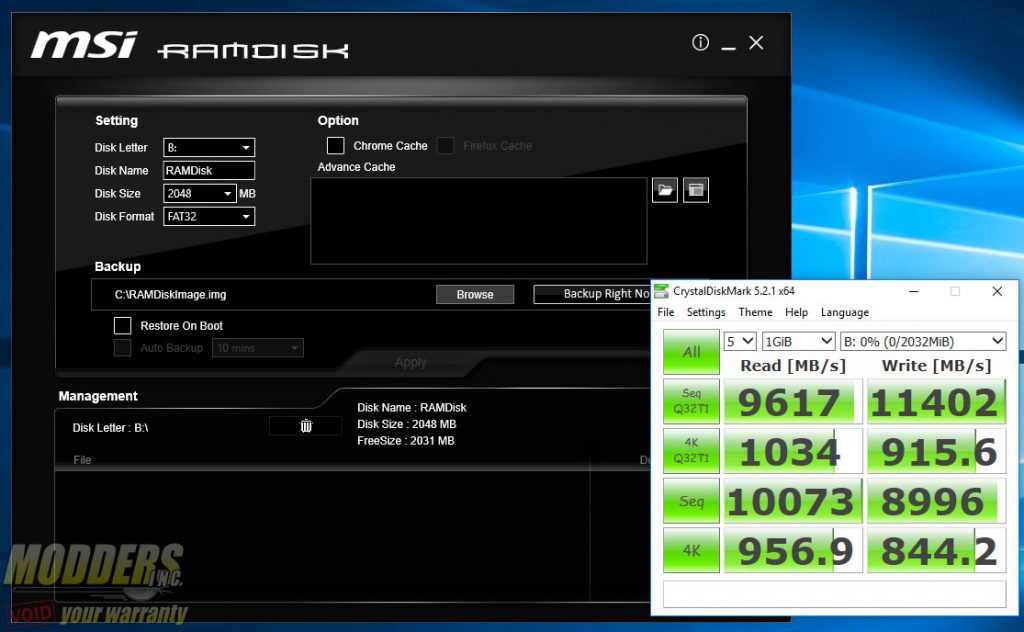Open the Theme menu in CrystalDiskMark
The width and height of the screenshot is (1024, 632).
click(755, 312)
